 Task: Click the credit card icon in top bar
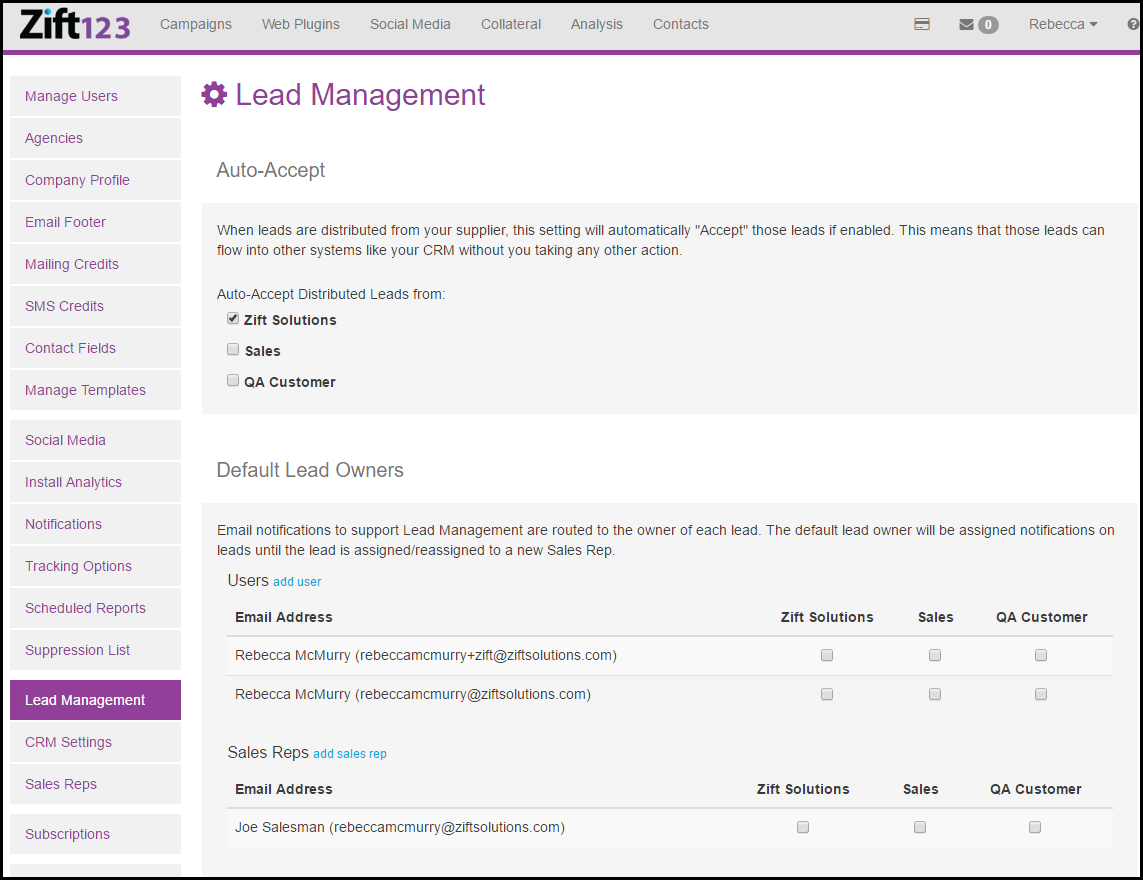(922, 24)
